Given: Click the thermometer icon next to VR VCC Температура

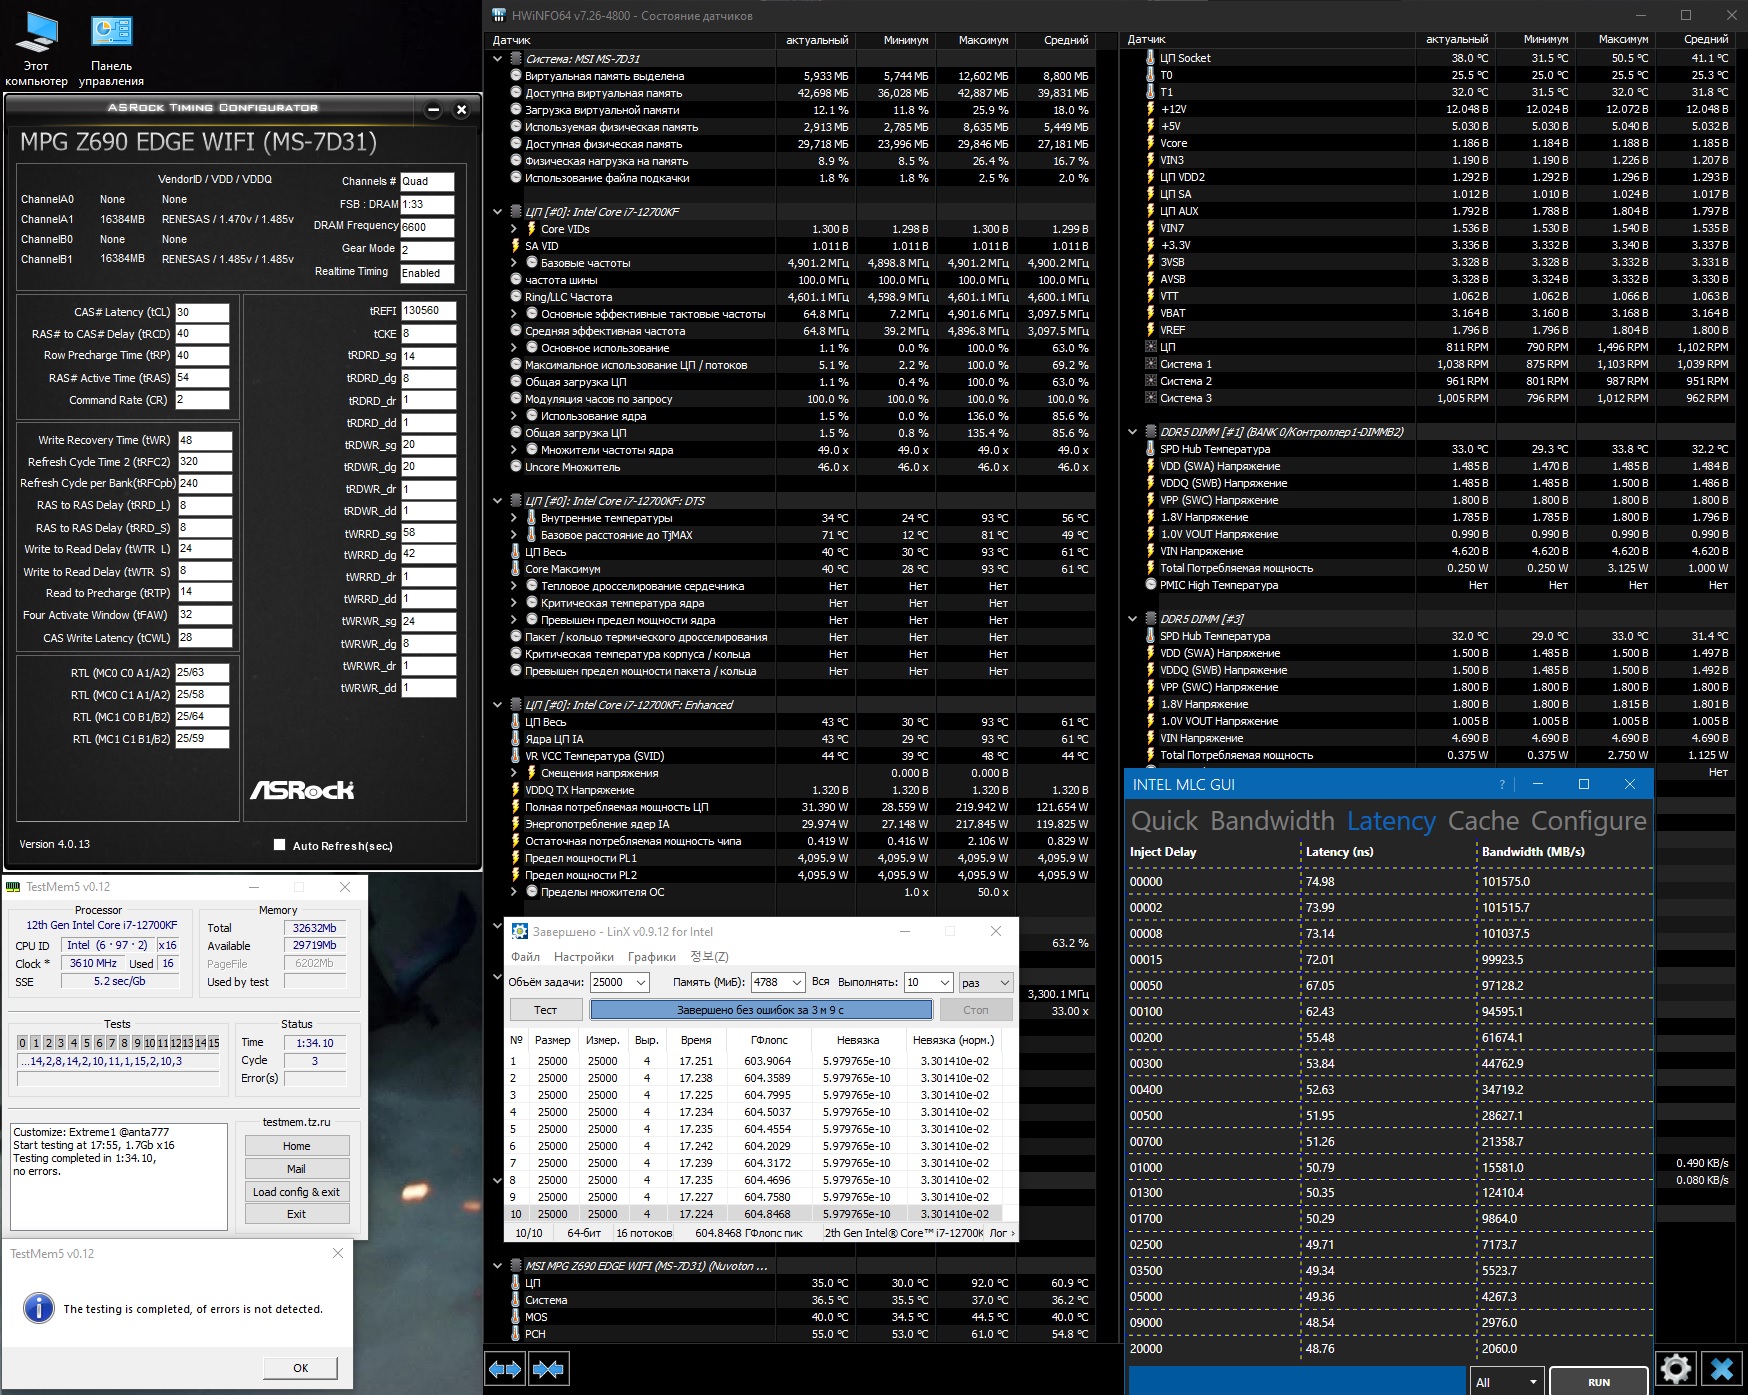Looking at the screenshot, I should [516, 756].
